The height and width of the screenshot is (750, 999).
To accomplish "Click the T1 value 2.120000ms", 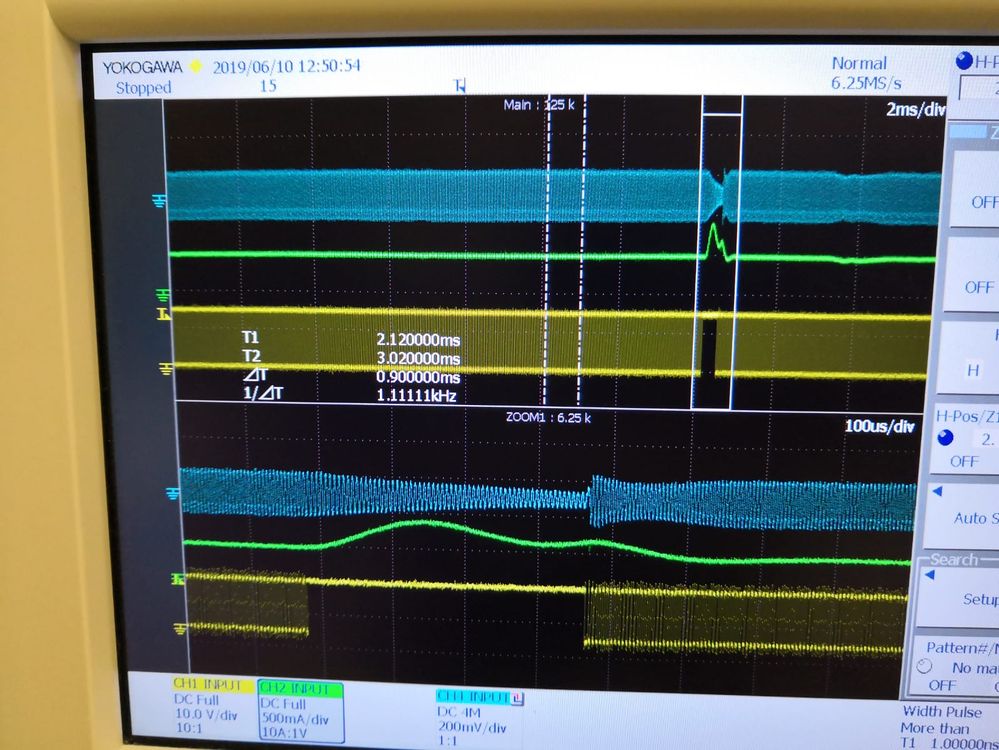I will click(x=418, y=340).
